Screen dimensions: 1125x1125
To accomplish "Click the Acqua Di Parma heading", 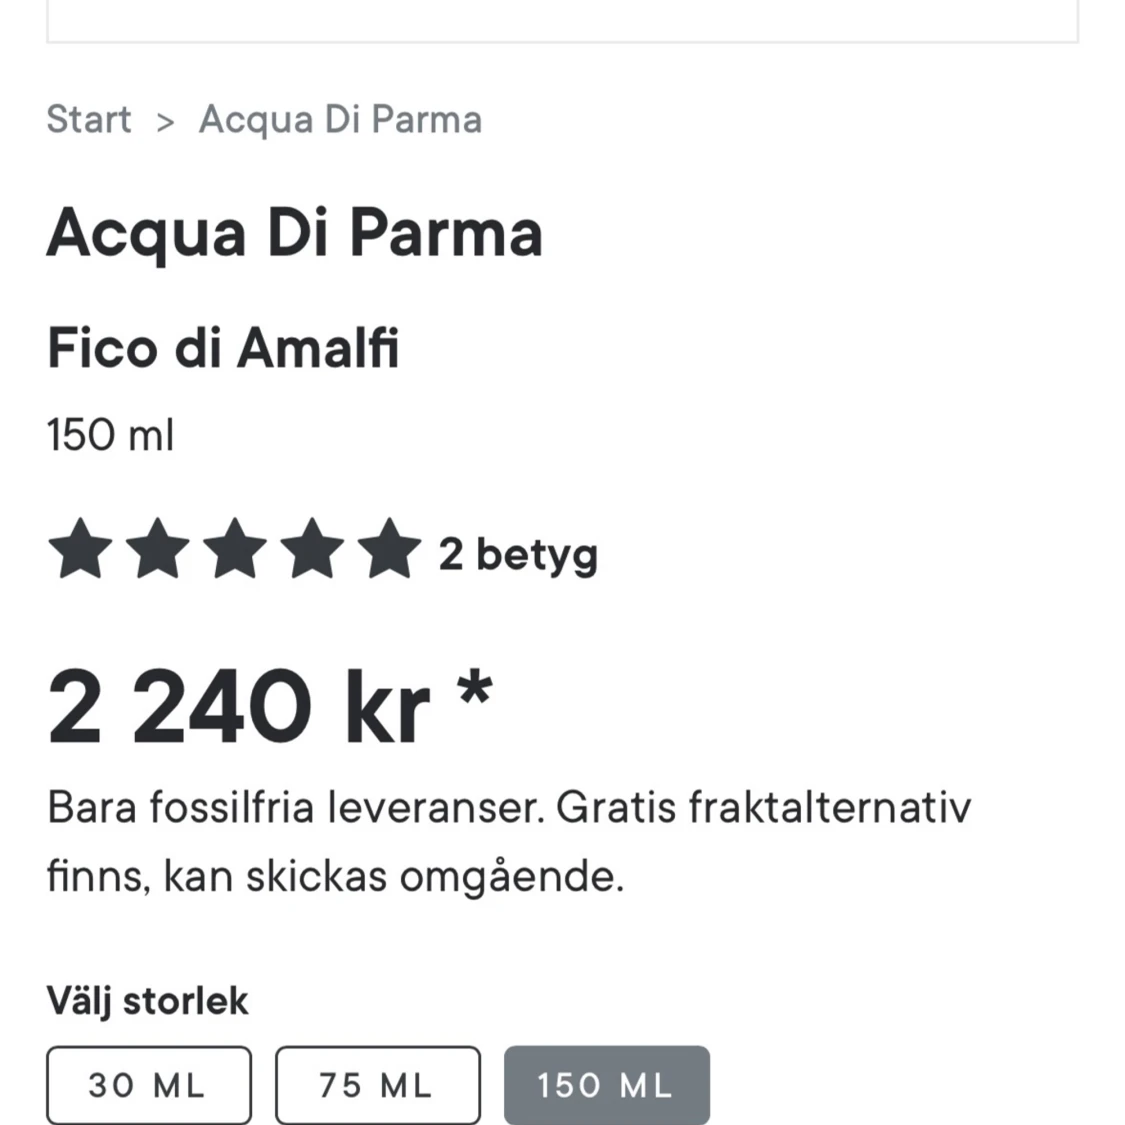I will 295,234.
